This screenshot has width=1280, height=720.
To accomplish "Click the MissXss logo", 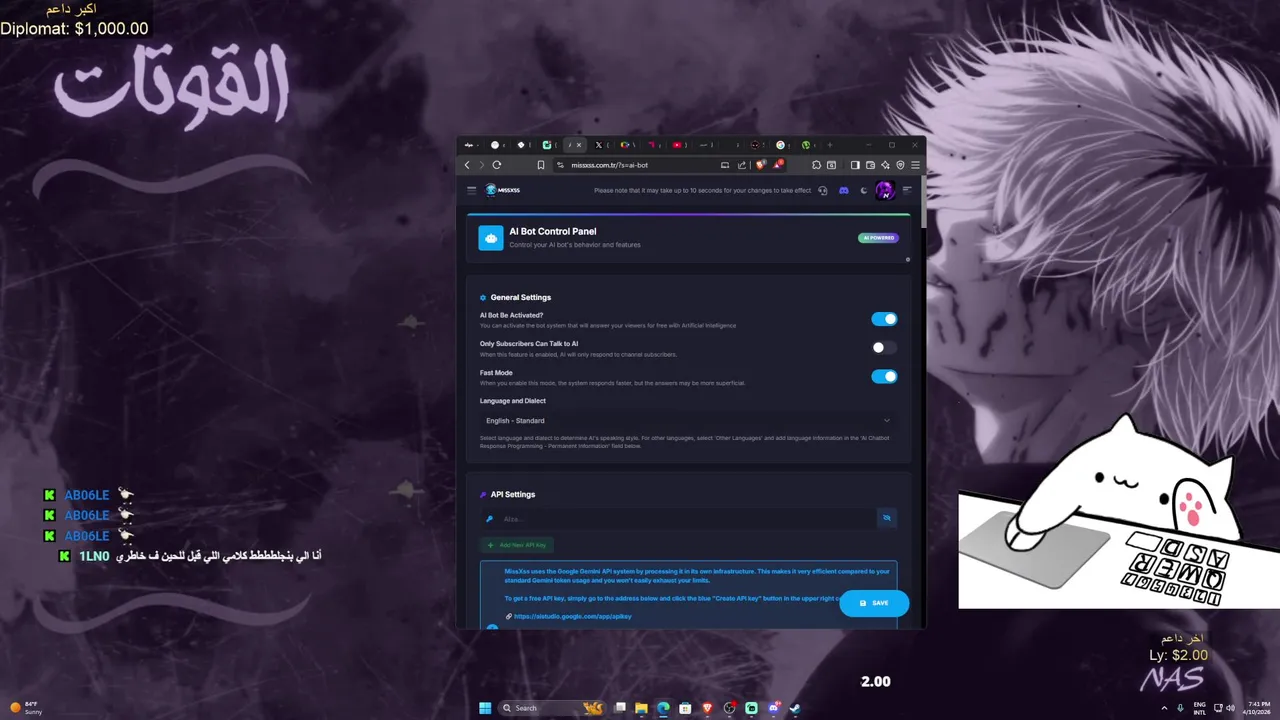I will [502, 190].
